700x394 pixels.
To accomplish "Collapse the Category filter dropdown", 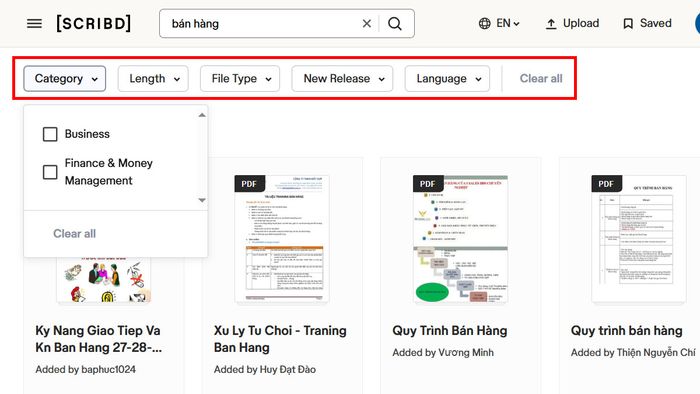I will 65,79.
